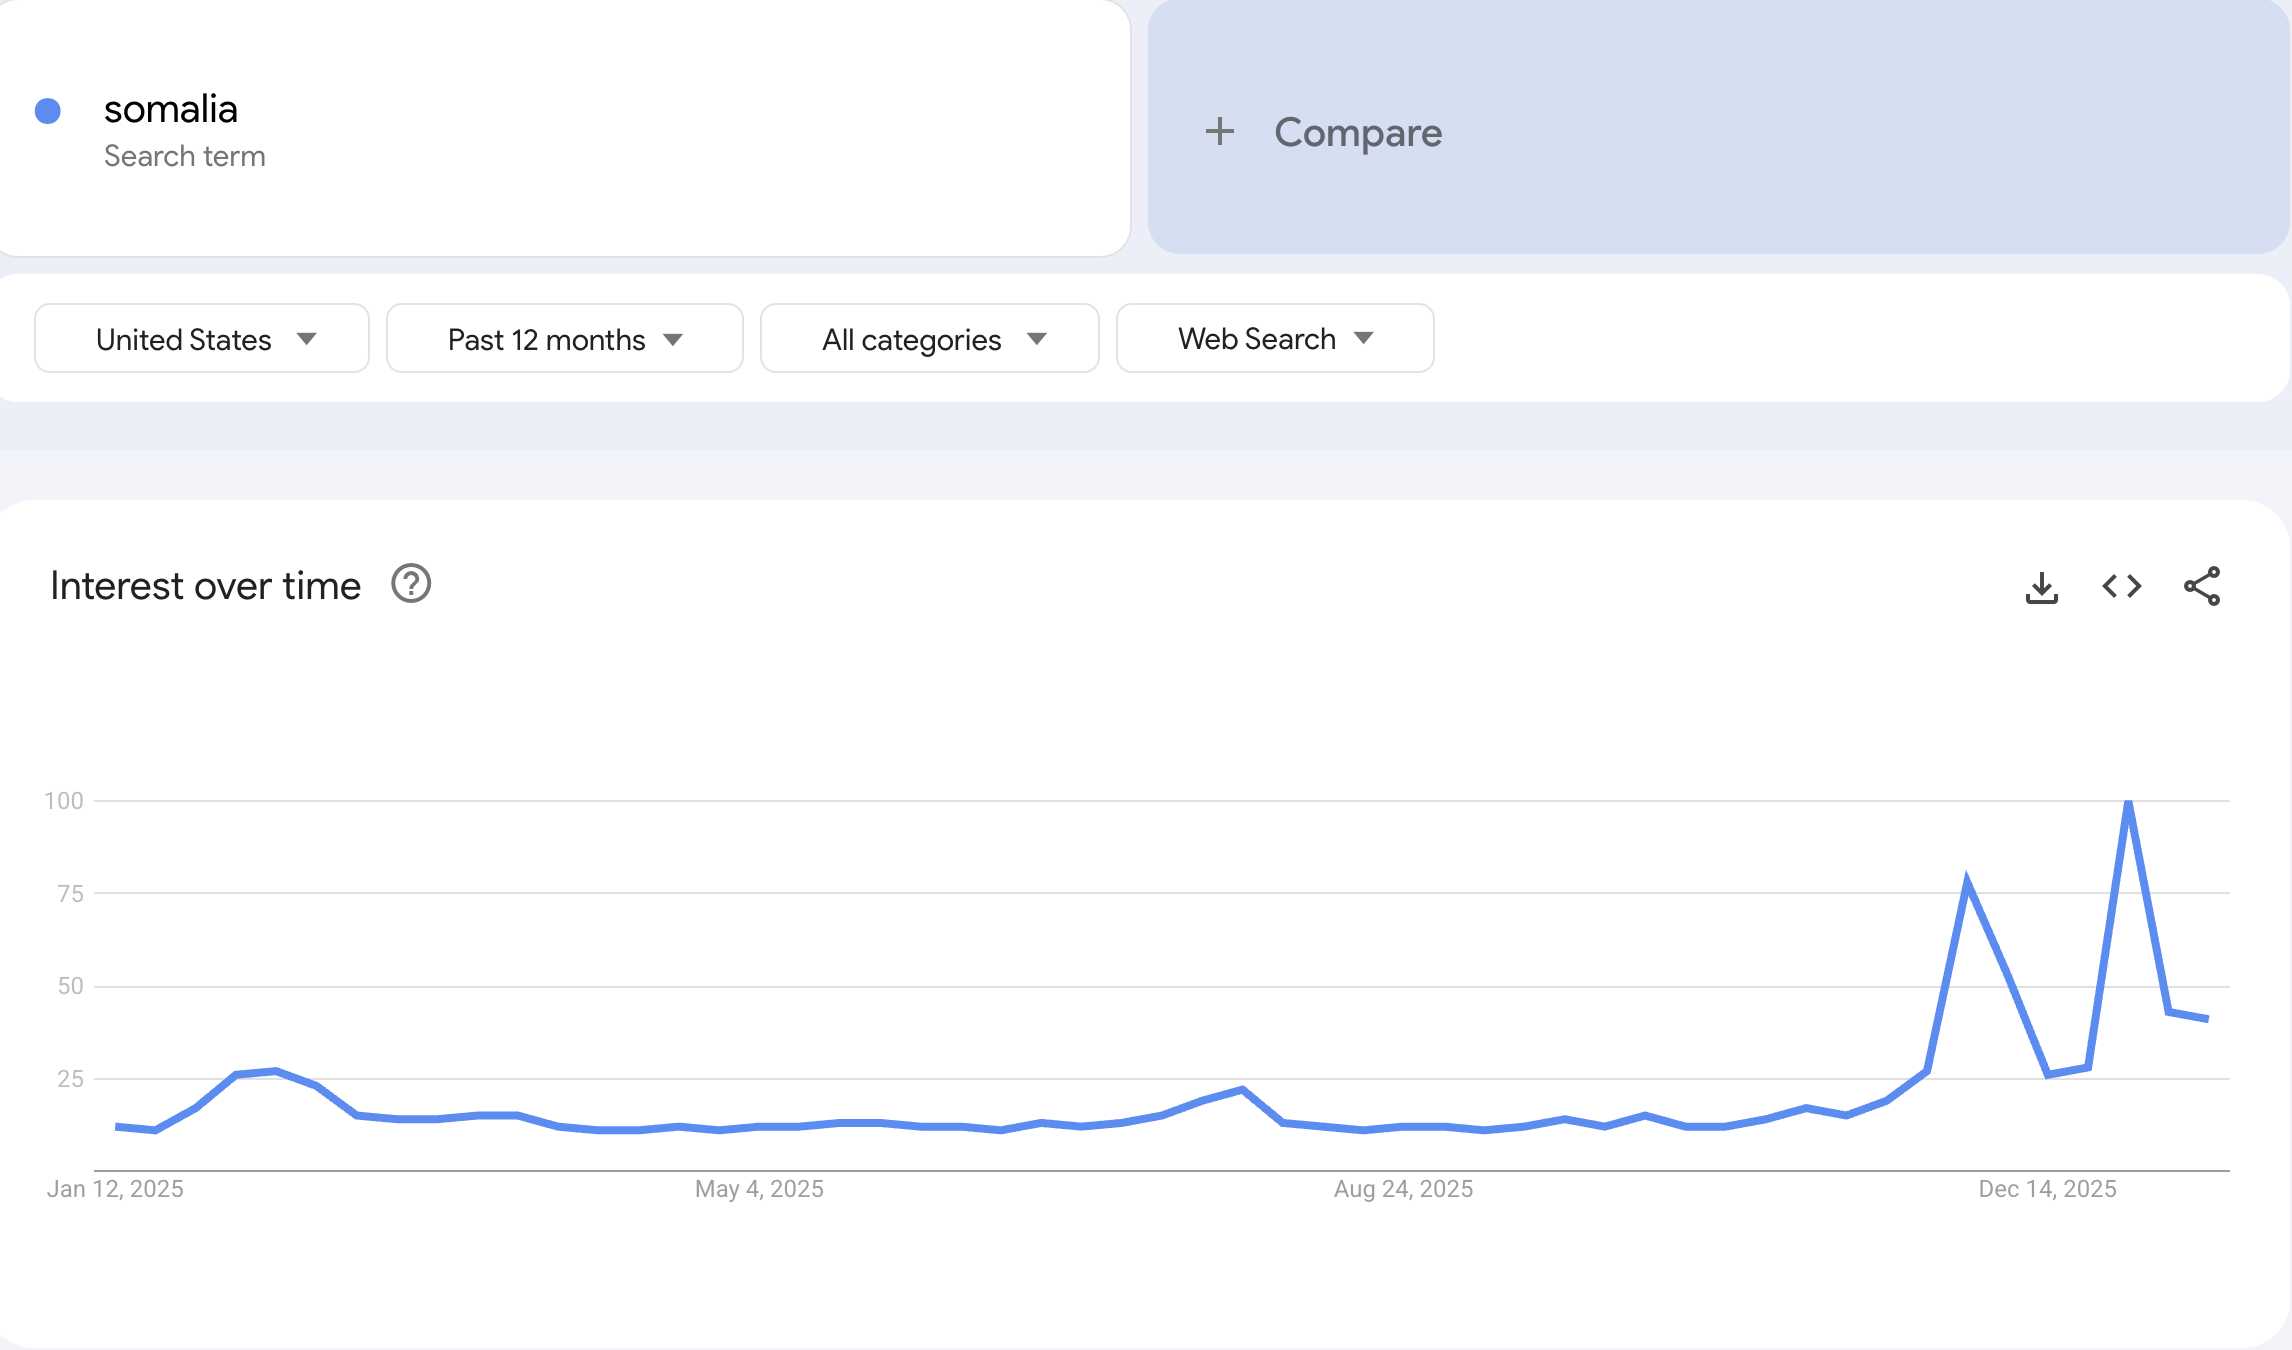Click the embed code icon
Image resolution: width=2292 pixels, height=1350 pixels.
(2121, 587)
